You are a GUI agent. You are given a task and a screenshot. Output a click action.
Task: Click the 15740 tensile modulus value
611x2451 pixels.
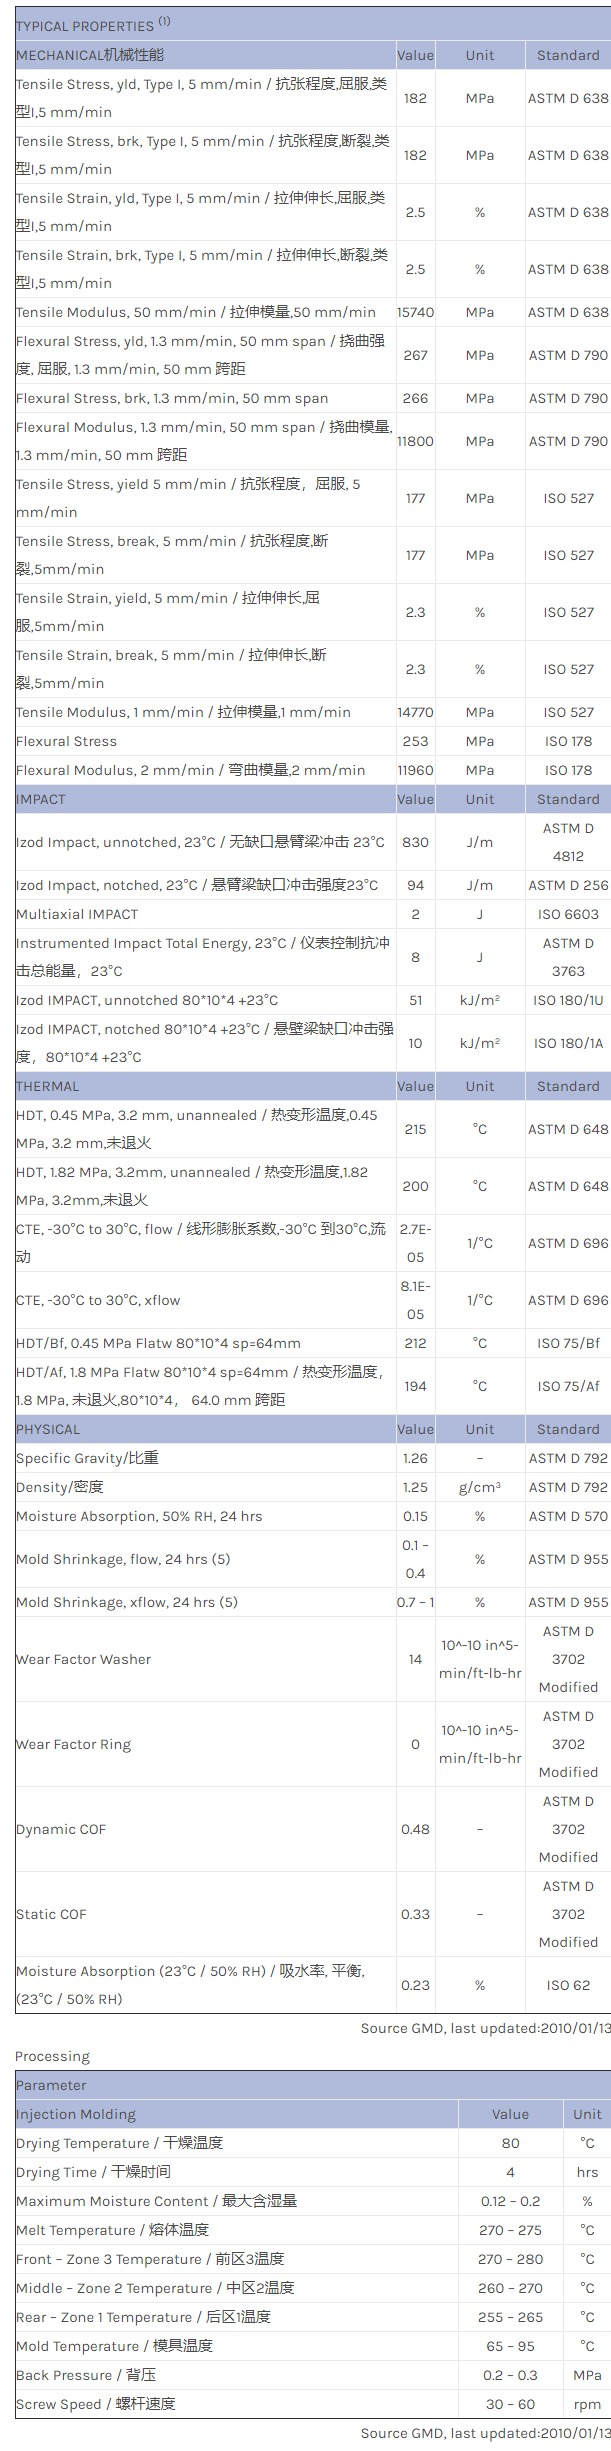415,312
